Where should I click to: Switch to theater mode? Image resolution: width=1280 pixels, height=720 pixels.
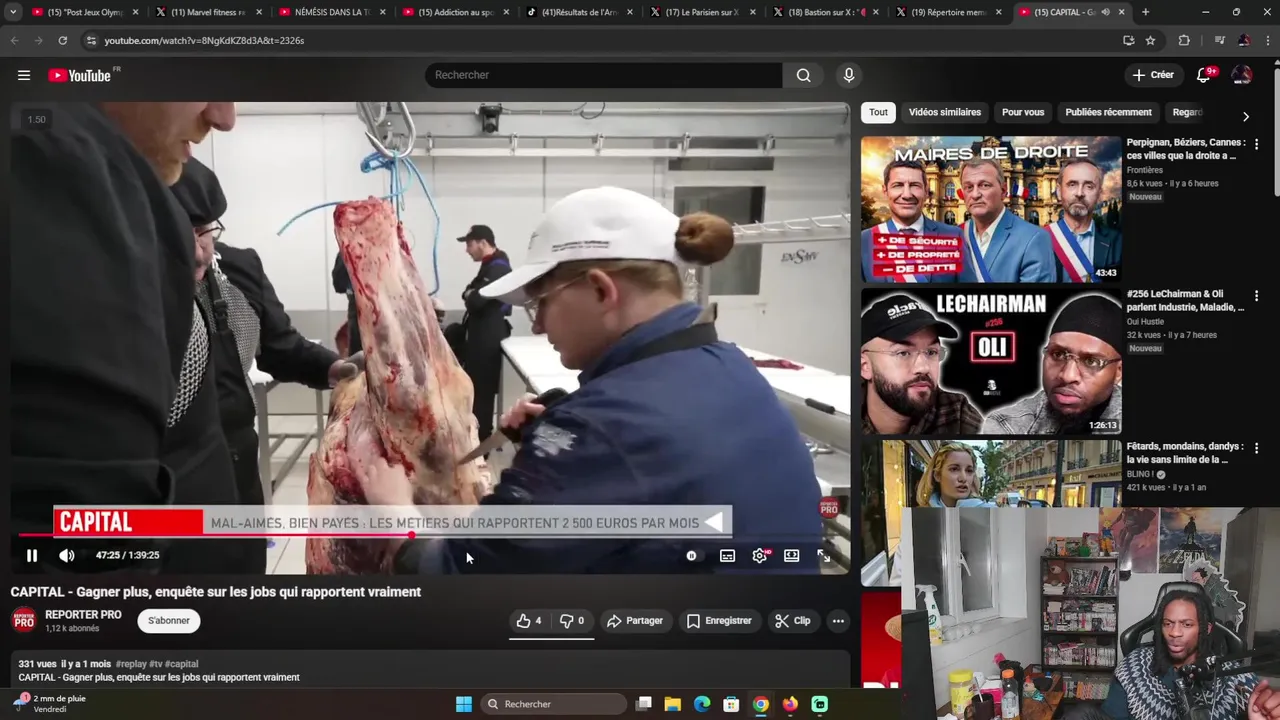point(791,555)
